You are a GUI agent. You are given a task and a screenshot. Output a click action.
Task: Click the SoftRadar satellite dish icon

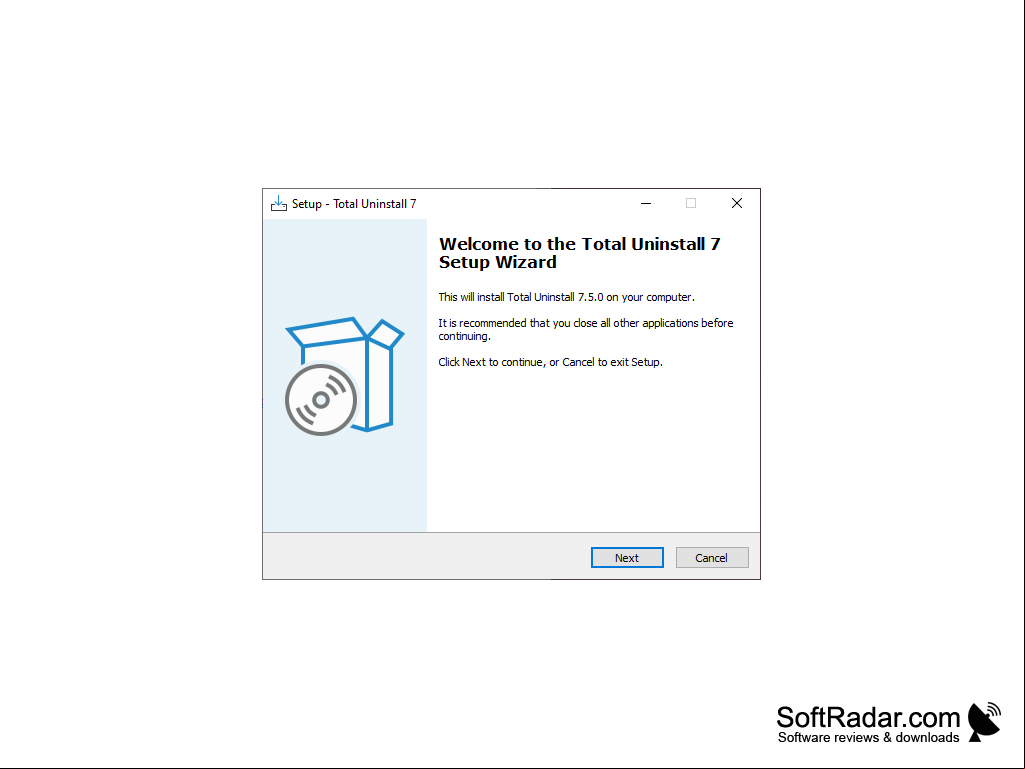(984, 721)
